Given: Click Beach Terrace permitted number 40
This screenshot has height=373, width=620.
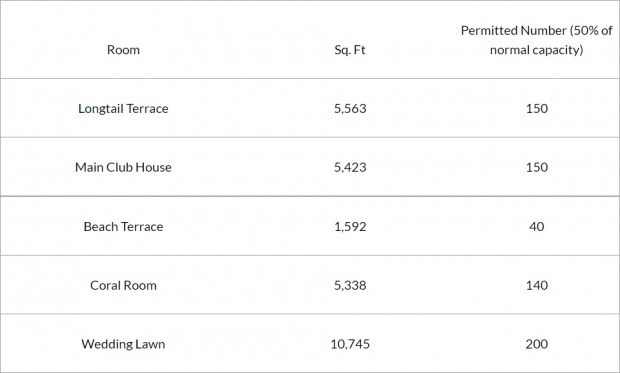Looking at the screenshot, I should [x=537, y=227].
